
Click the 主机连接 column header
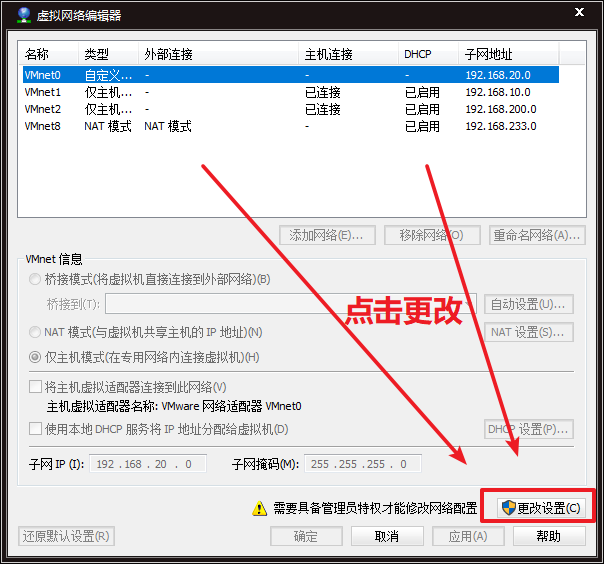[348, 54]
